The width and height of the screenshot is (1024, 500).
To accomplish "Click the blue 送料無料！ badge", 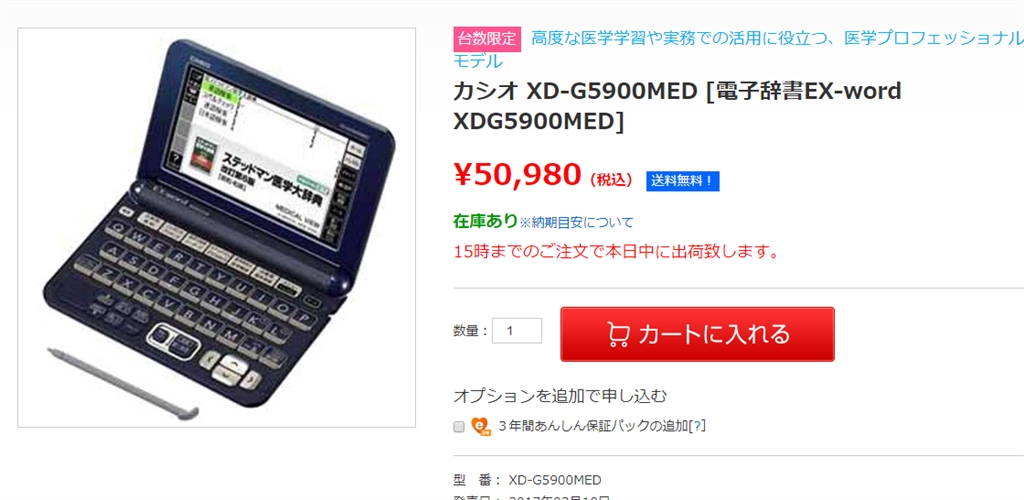I will click(682, 181).
